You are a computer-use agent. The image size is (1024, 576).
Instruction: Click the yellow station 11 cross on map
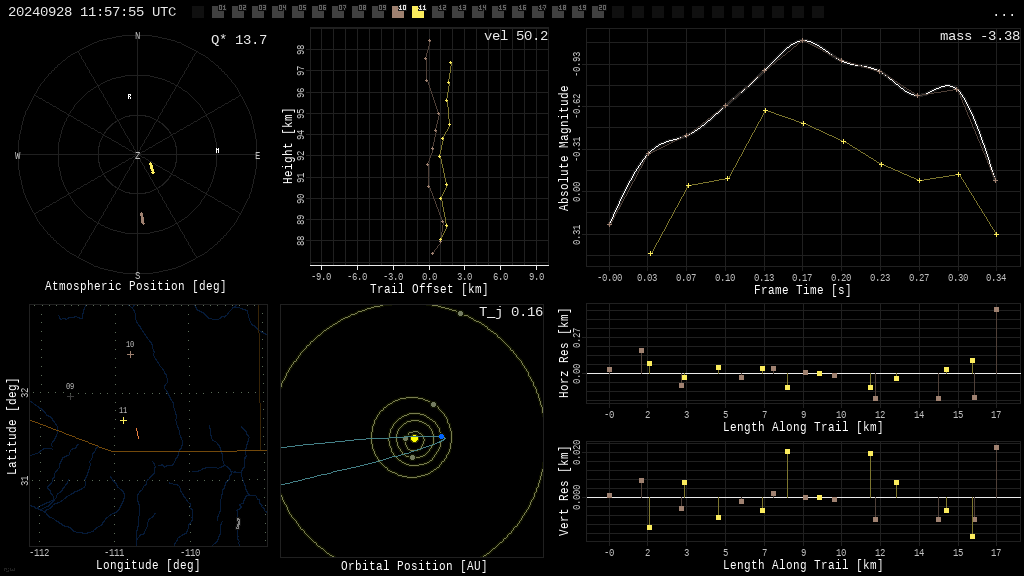tap(123, 421)
